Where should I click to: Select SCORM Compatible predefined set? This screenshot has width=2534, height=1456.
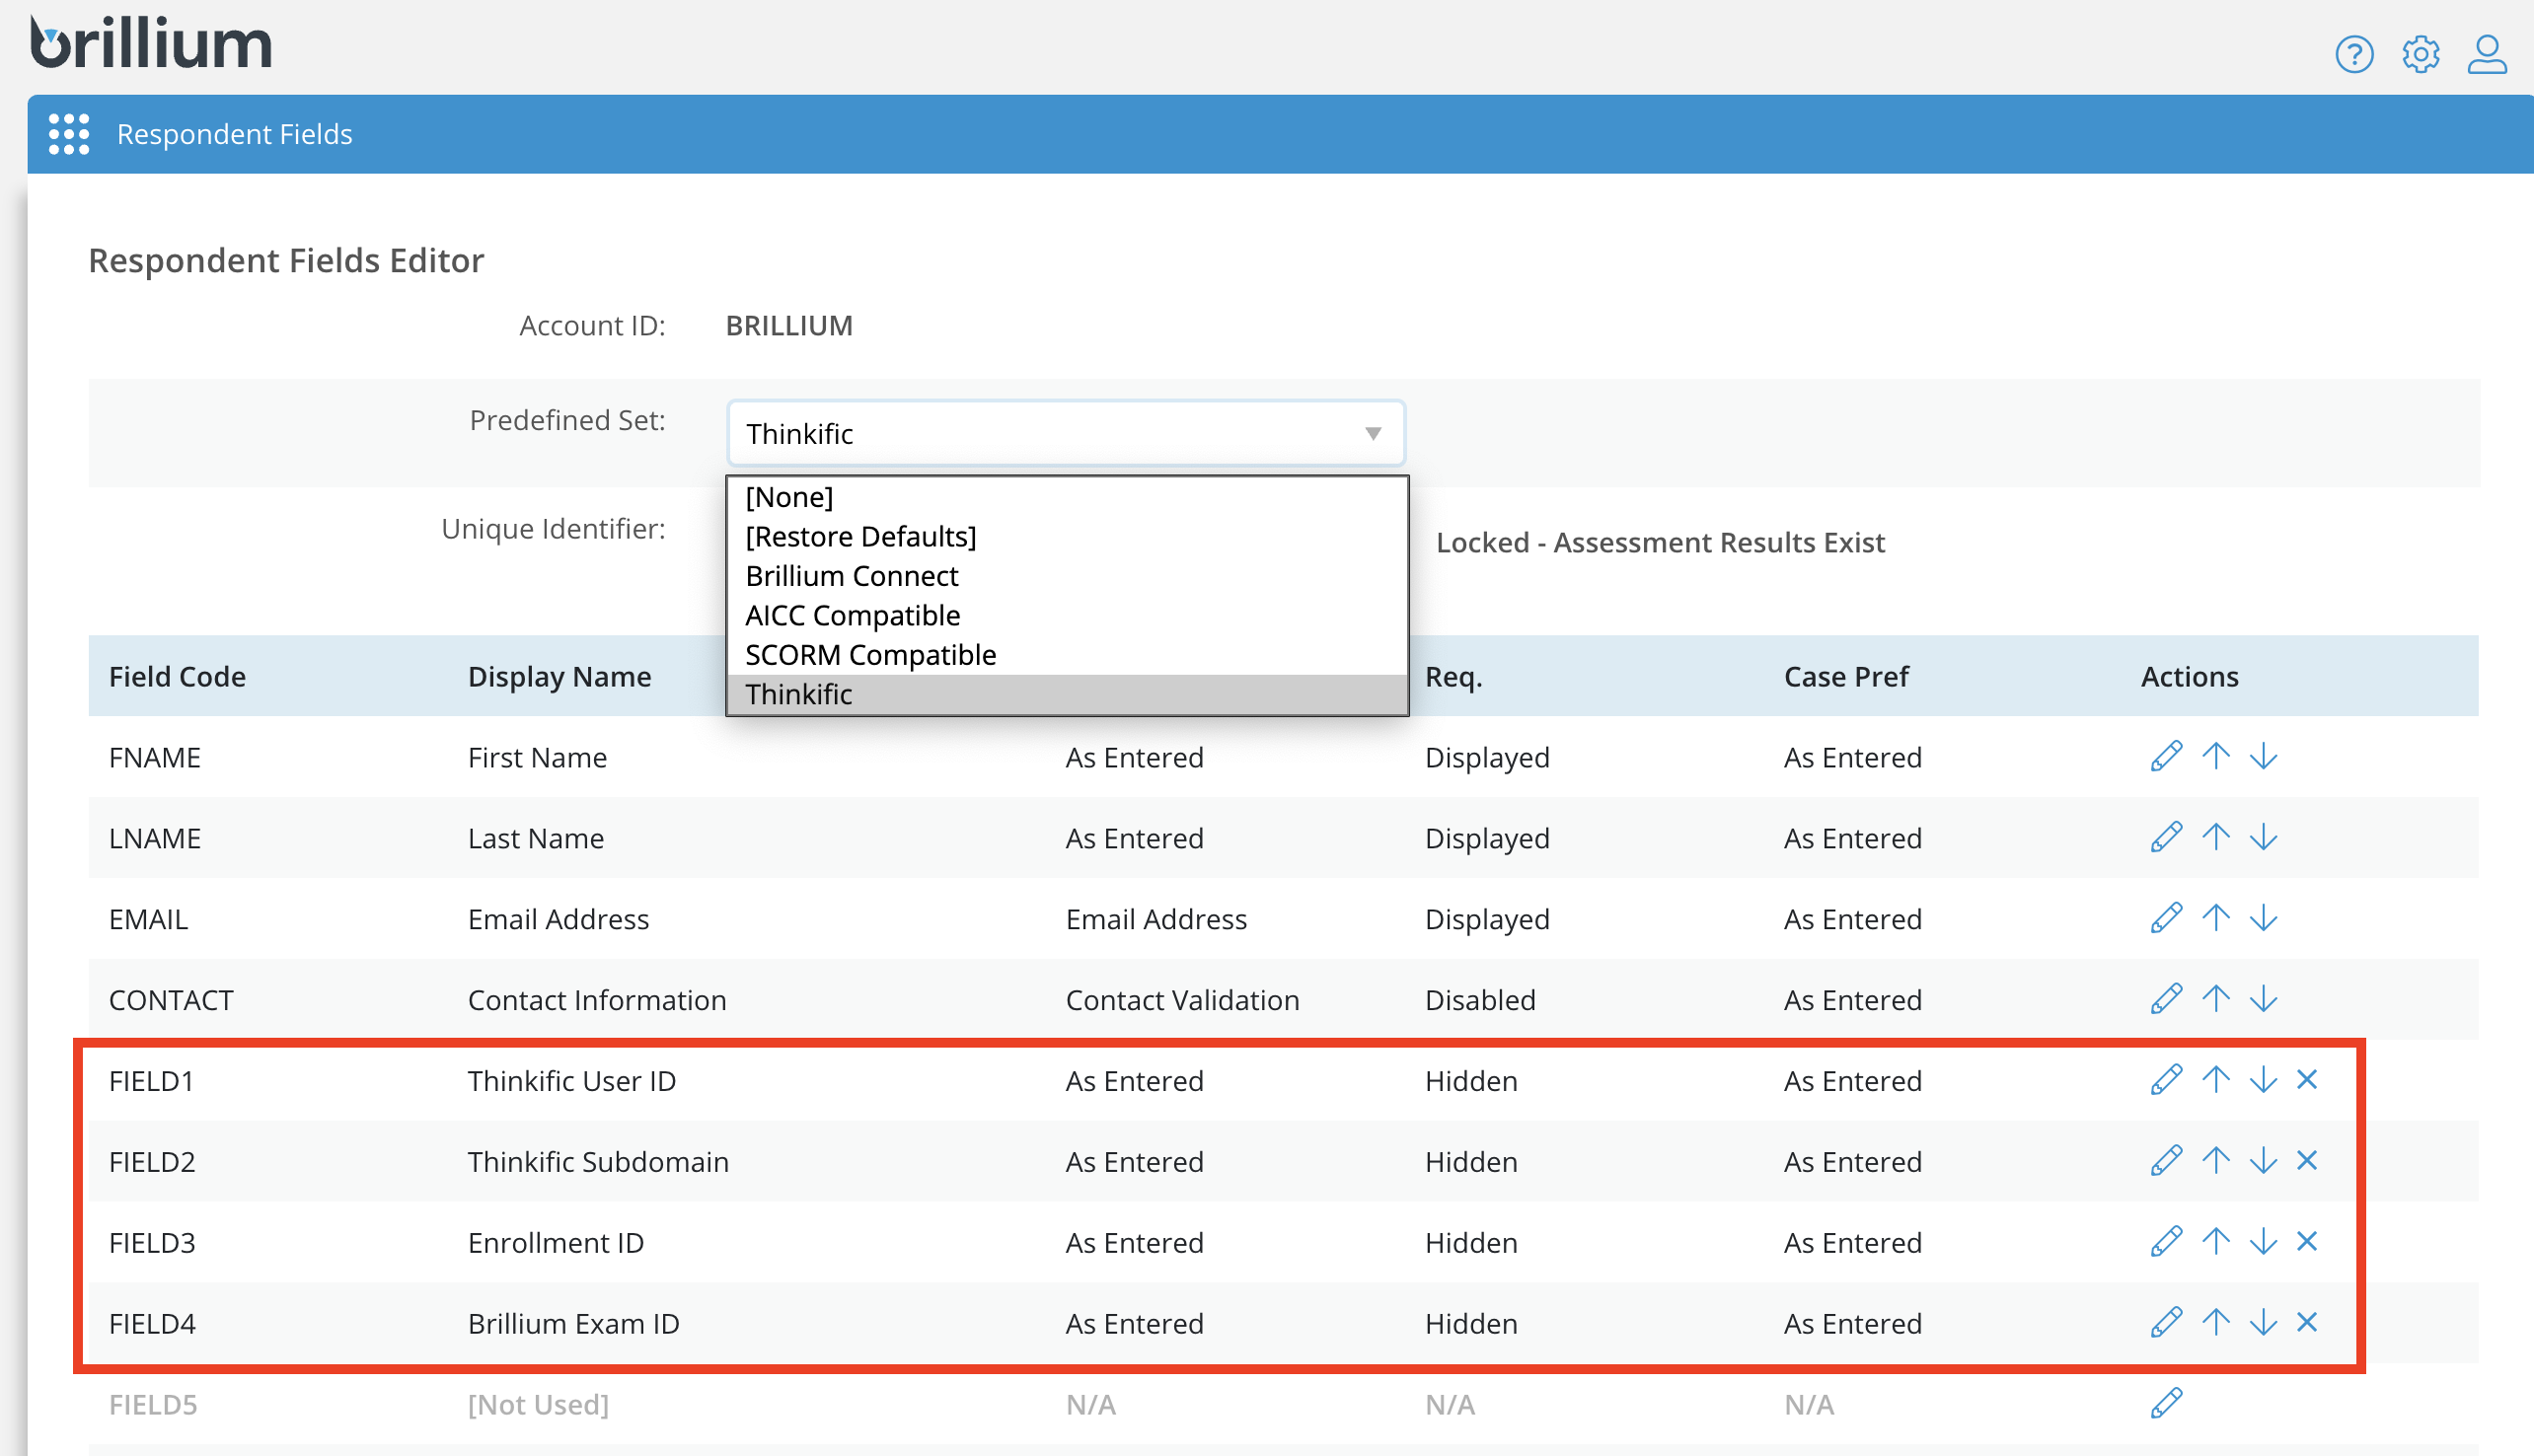click(1067, 655)
